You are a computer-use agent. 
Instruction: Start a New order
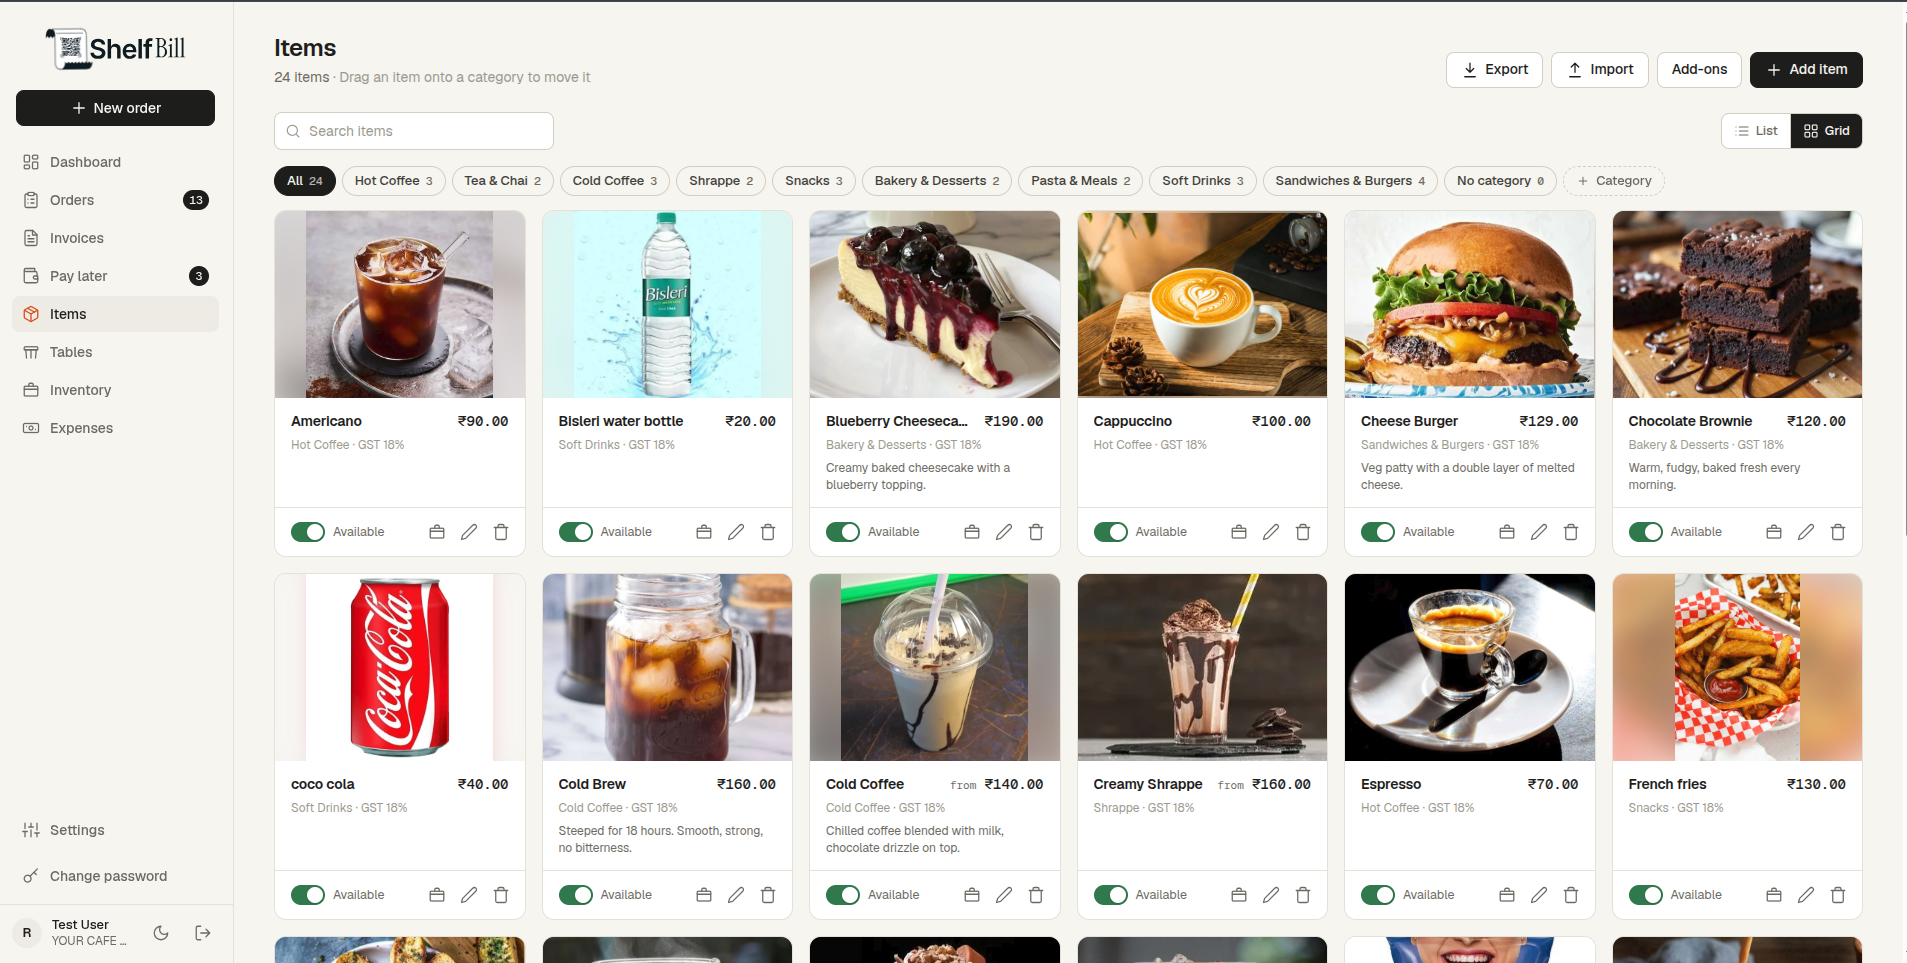click(x=115, y=108)
